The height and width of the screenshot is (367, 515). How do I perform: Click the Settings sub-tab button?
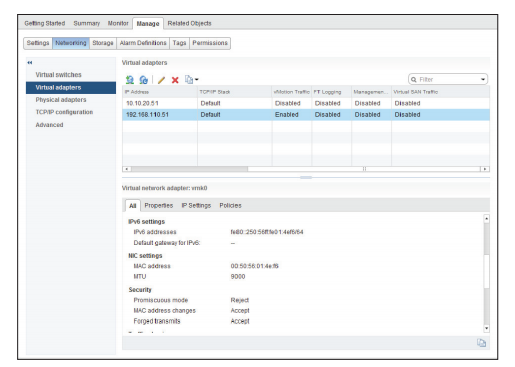coord(38,43)
